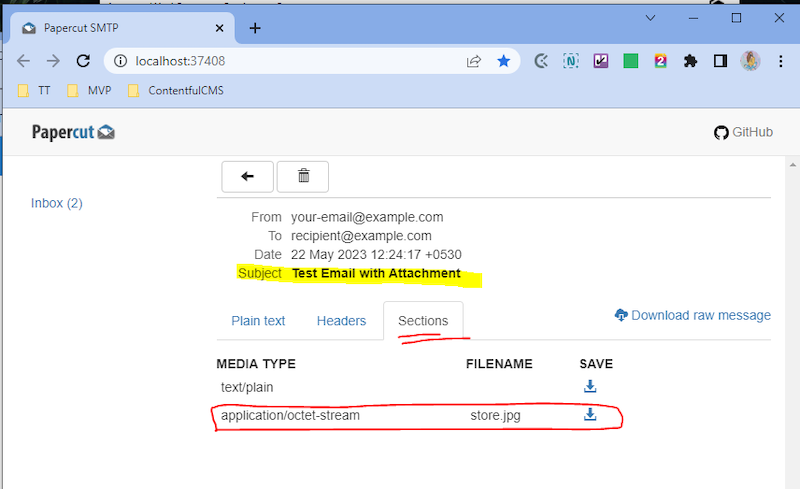Maximize the browser window
The image size is (800, 489).
tap(736, 18)
